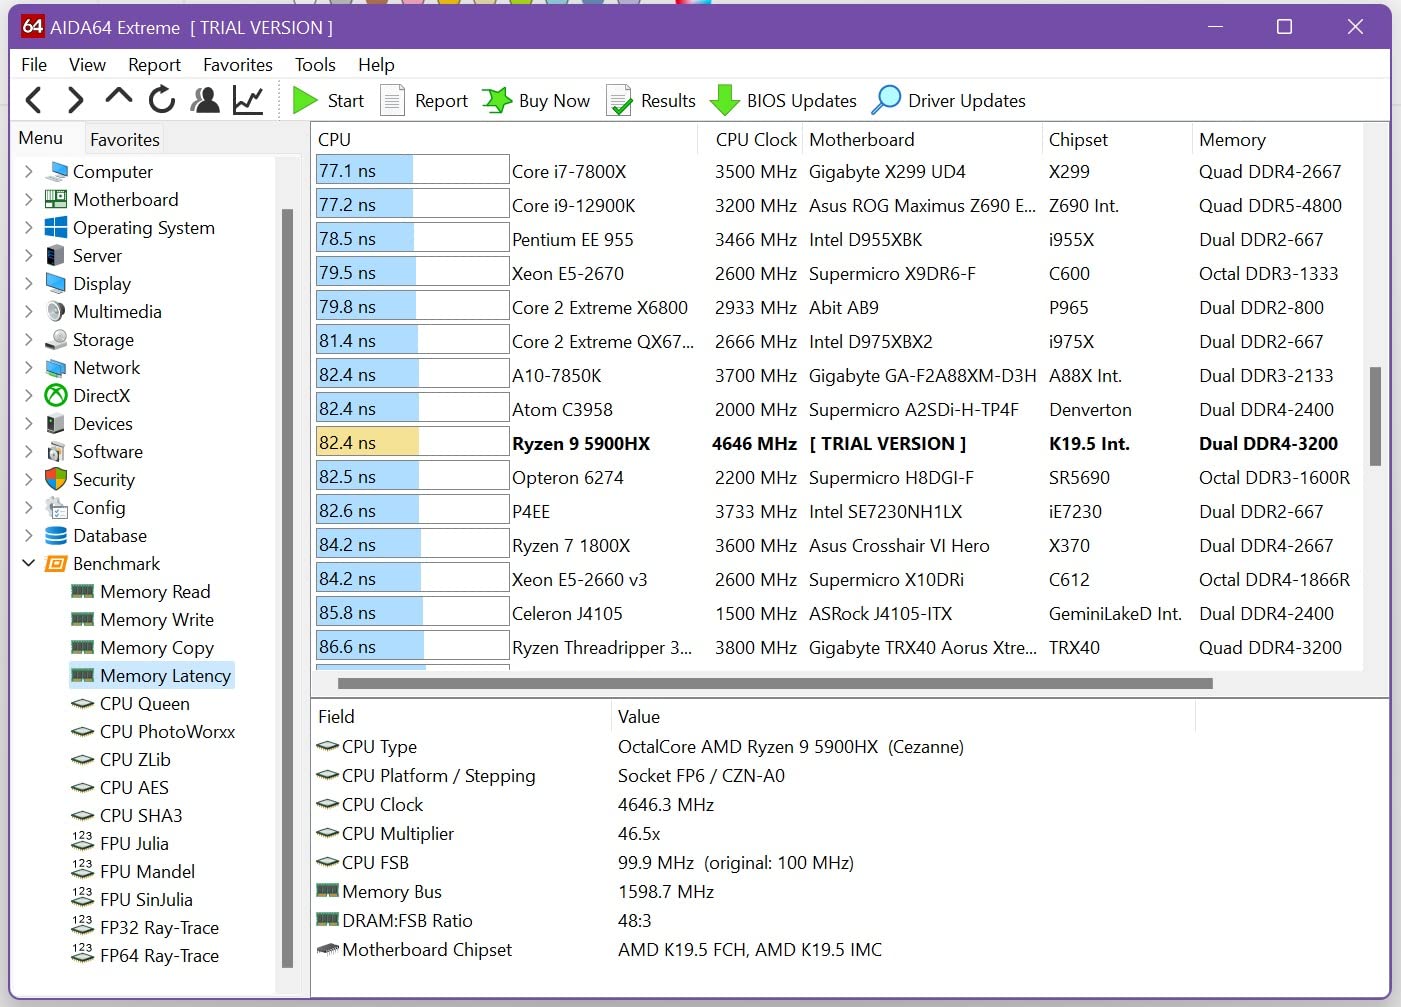Open the graph chart toolbar icon
Screen dimensions: 1401x1007
(248, 100)
